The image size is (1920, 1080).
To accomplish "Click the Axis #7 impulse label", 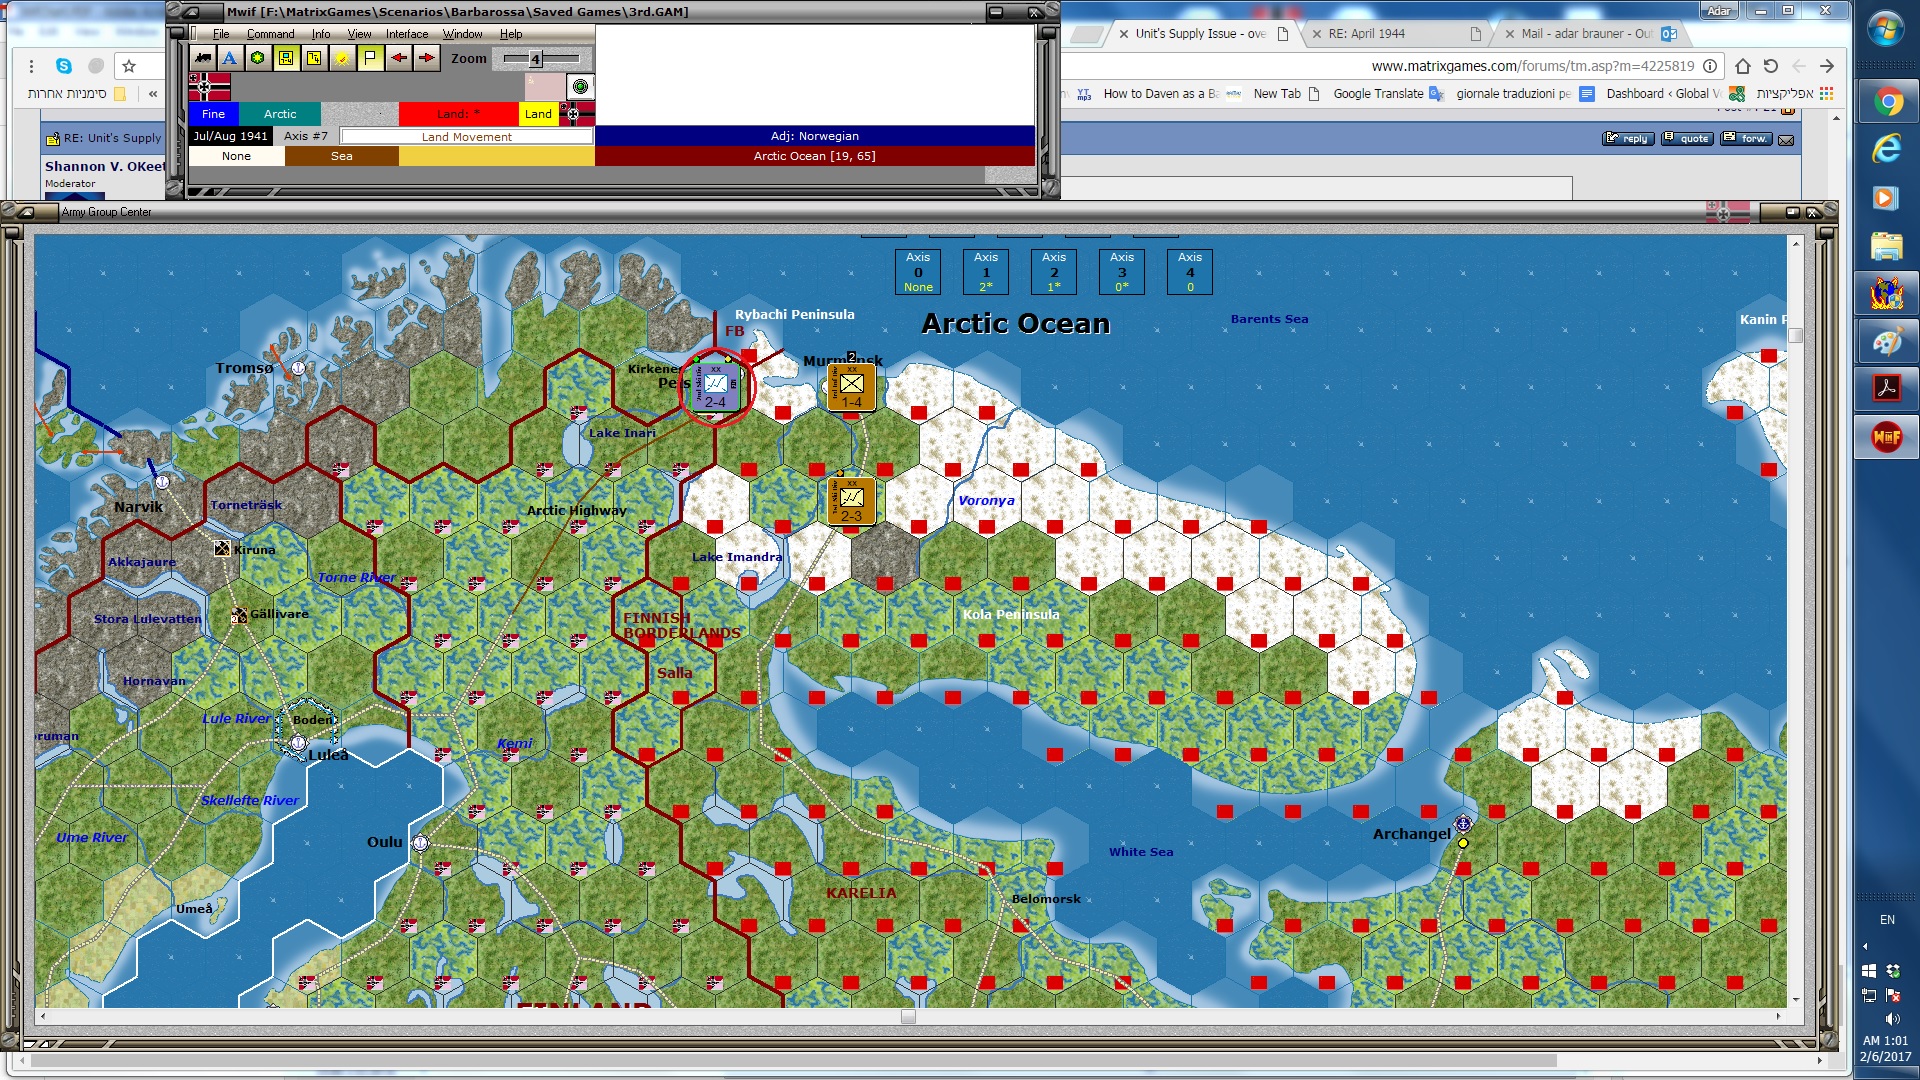I will [x=306, y=136].
